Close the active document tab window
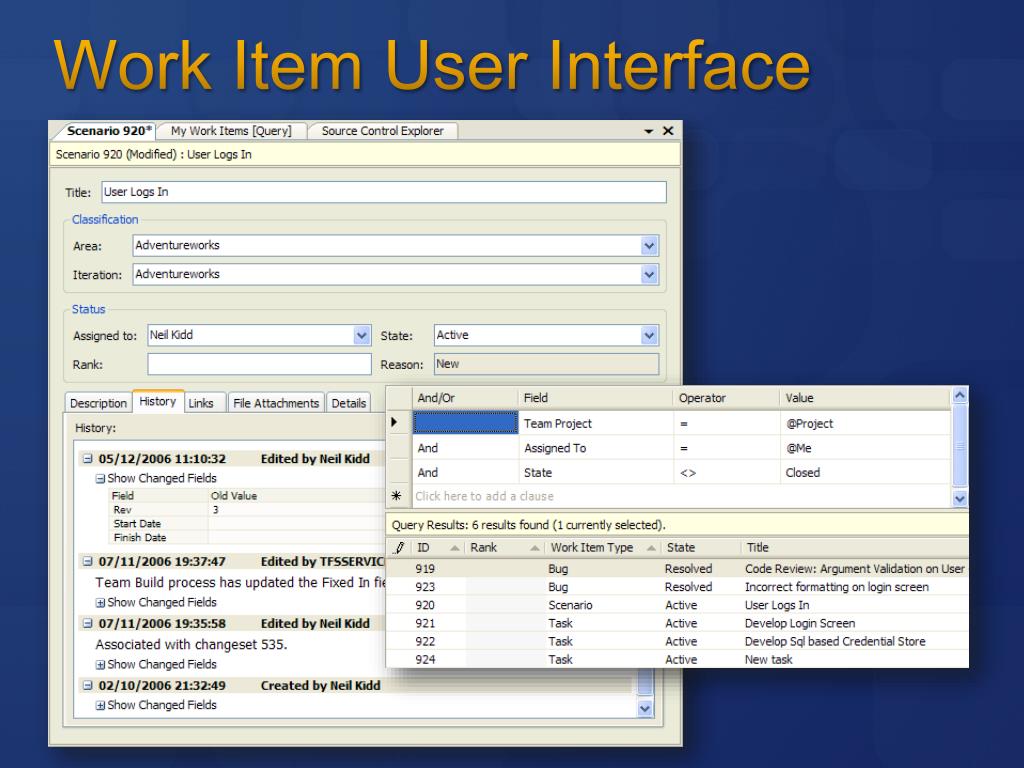Image resolution: width=1024 pixels, height=768 pixels. (668, 131)
